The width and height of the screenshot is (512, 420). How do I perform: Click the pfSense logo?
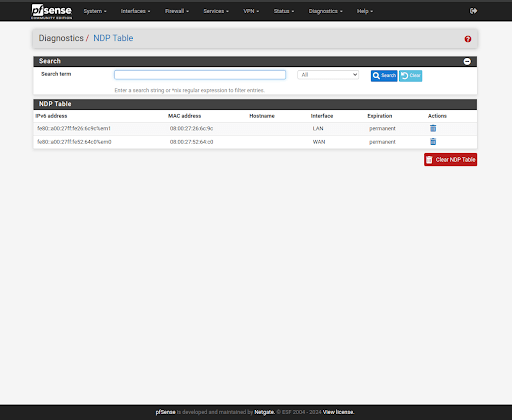point(51,11)
